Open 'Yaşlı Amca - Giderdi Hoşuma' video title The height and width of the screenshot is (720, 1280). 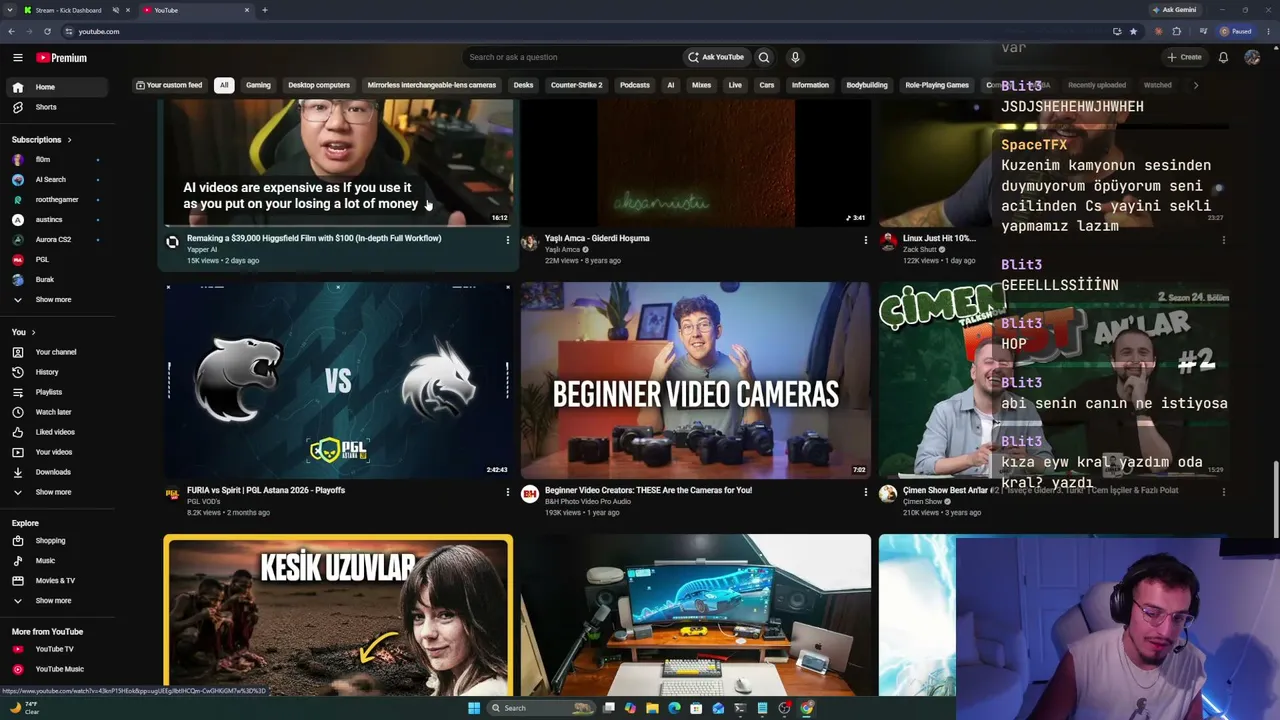coord(597,238)
